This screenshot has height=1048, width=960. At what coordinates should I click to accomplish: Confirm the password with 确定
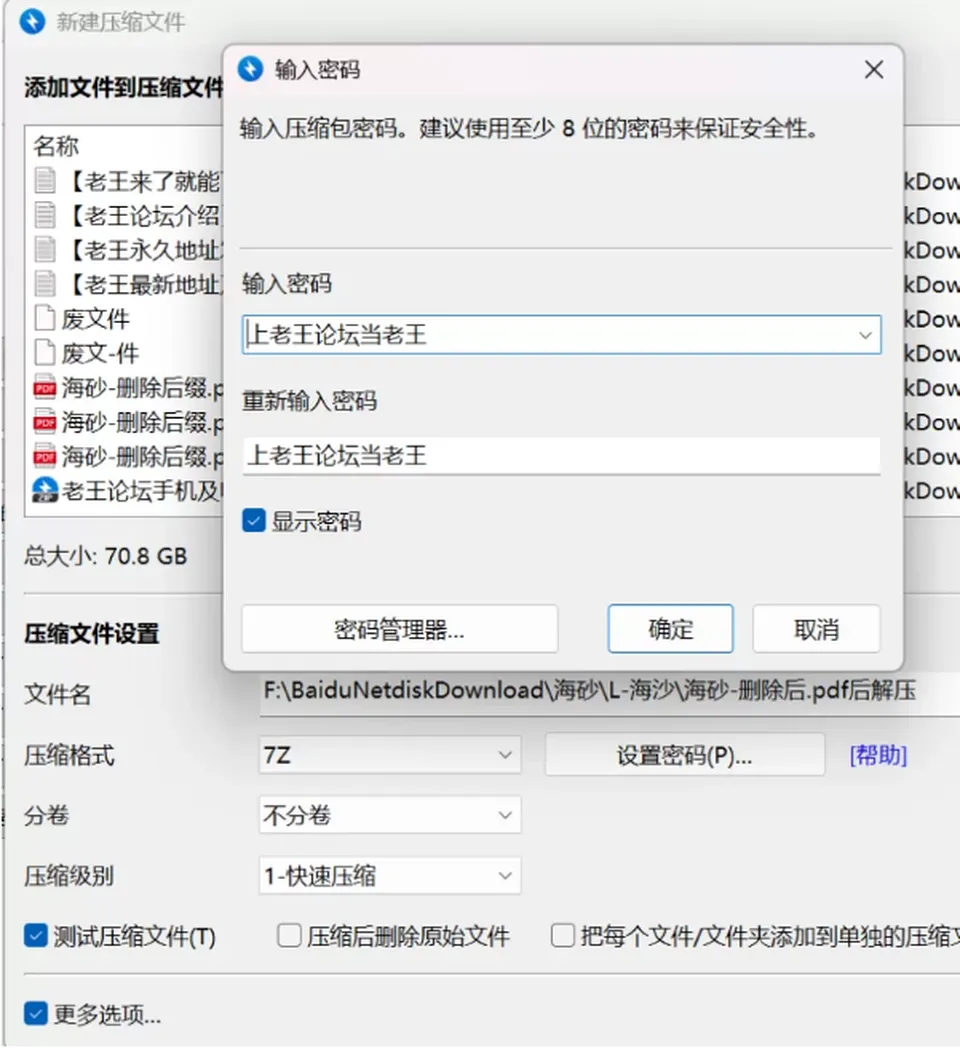[x=671, y=629]
